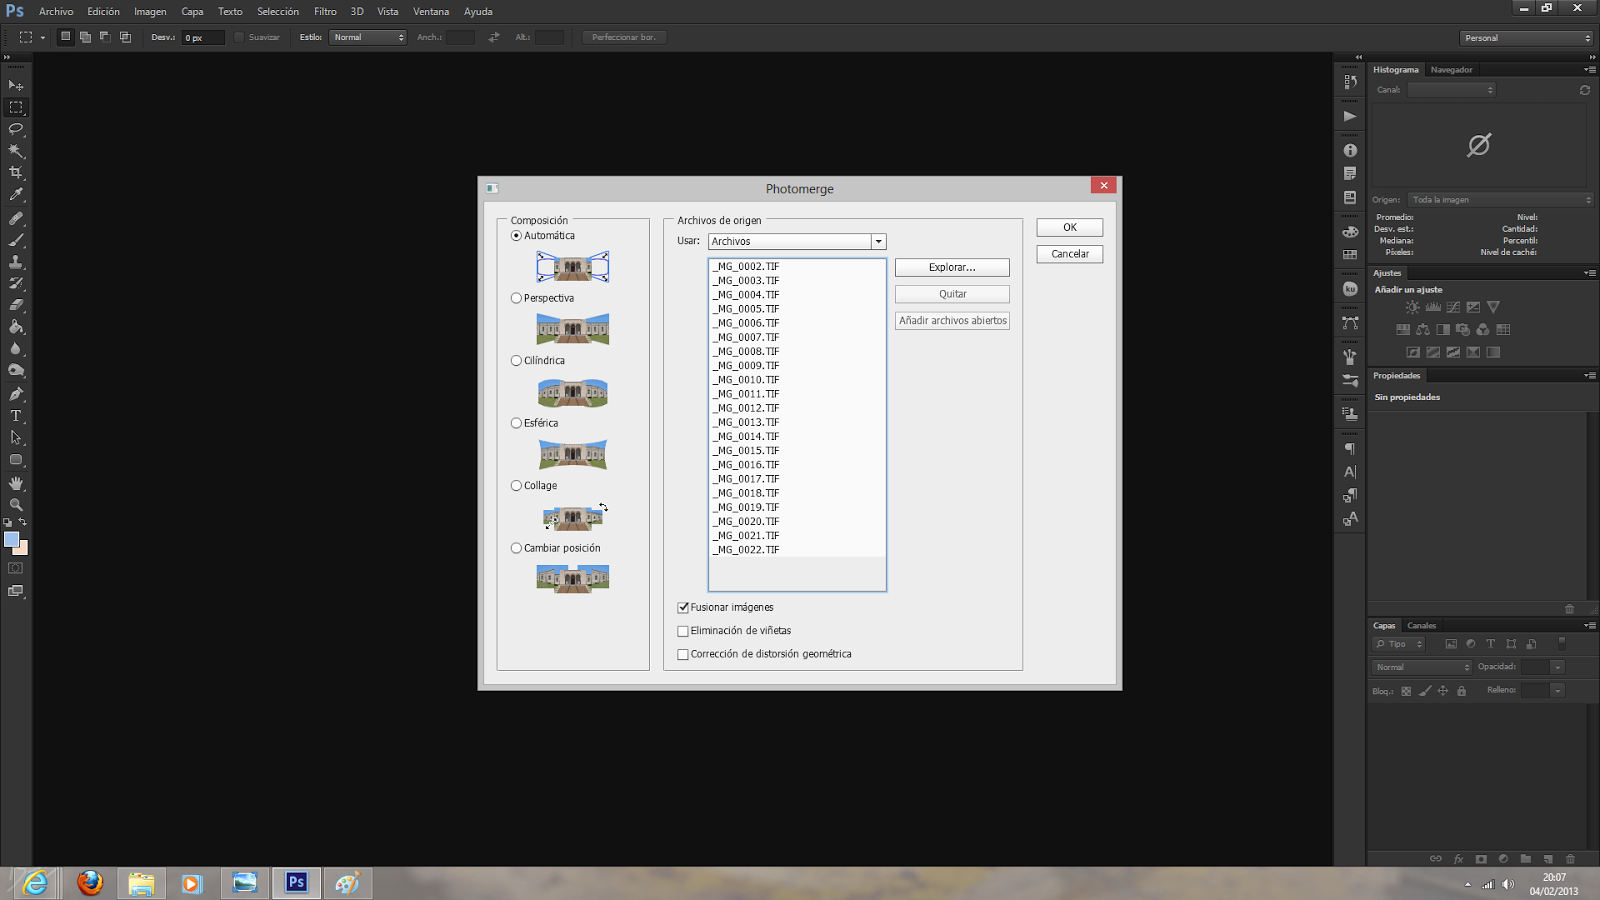Open the Actions panel play icon
Image resolution: width=1600 pixels, height=900 pixels.
pyautogui.click(x=1350, y=116)
